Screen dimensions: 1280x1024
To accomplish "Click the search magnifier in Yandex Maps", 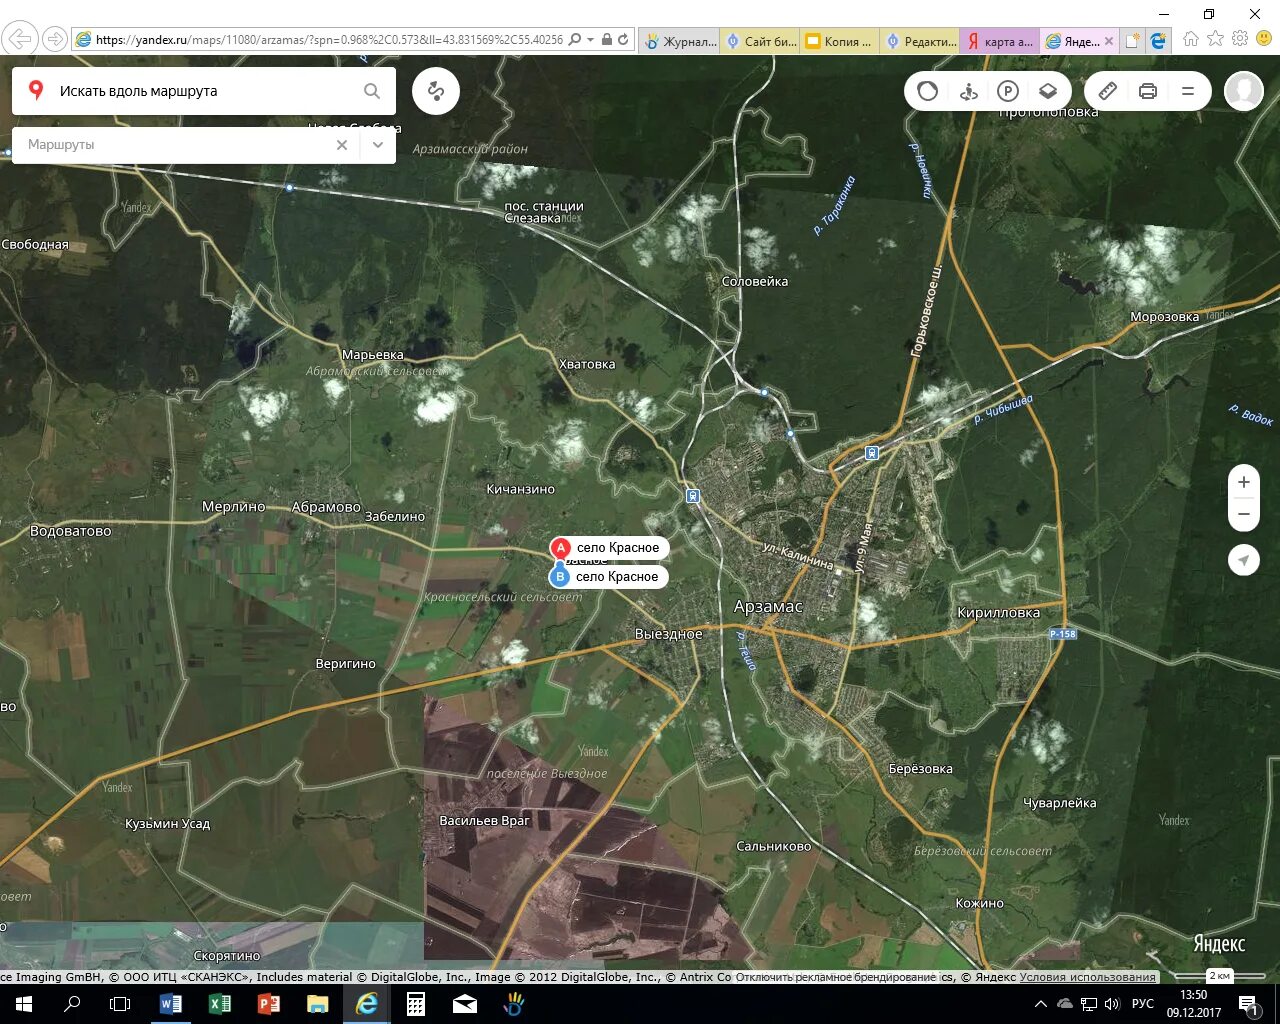I will [372, 91].
